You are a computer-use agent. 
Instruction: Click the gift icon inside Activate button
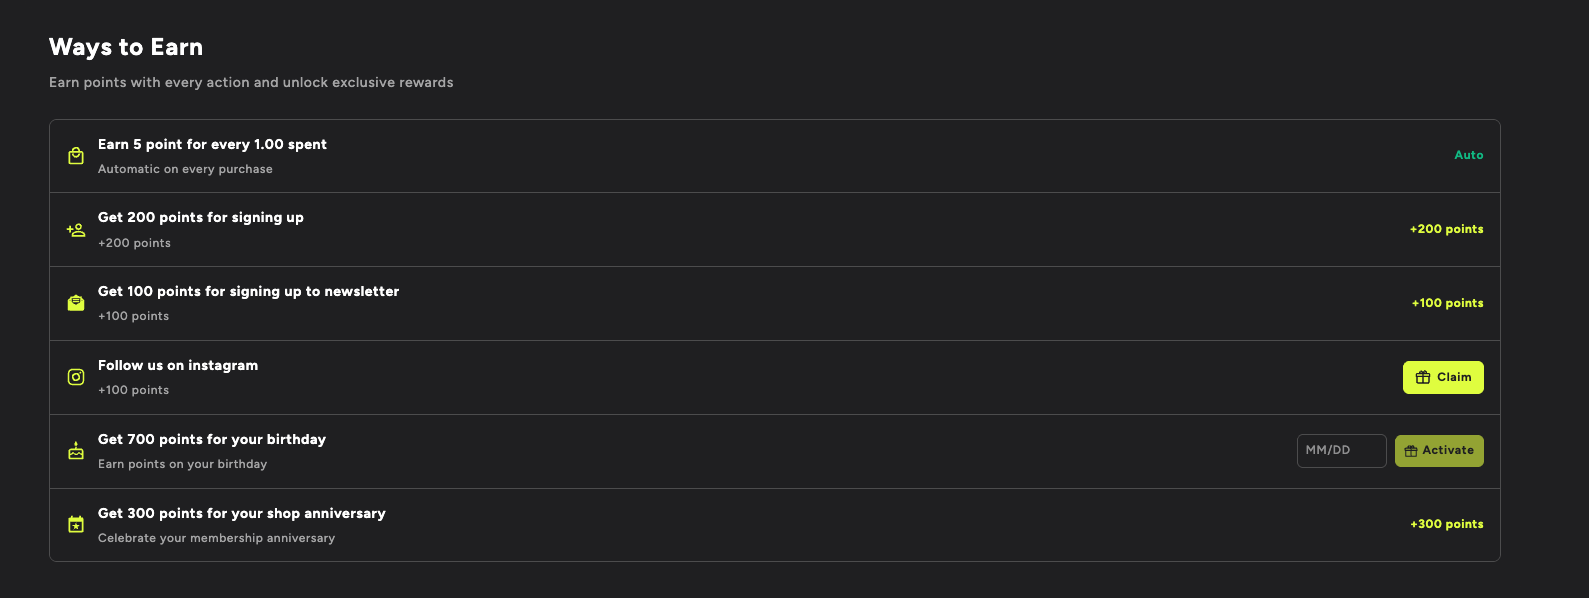point(1411,451)
